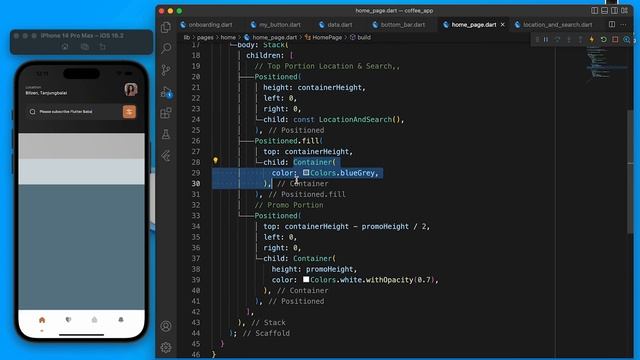Close the home_page.dart tab
The width and height of the screenshot is (640, 360).
click(503, 25)
